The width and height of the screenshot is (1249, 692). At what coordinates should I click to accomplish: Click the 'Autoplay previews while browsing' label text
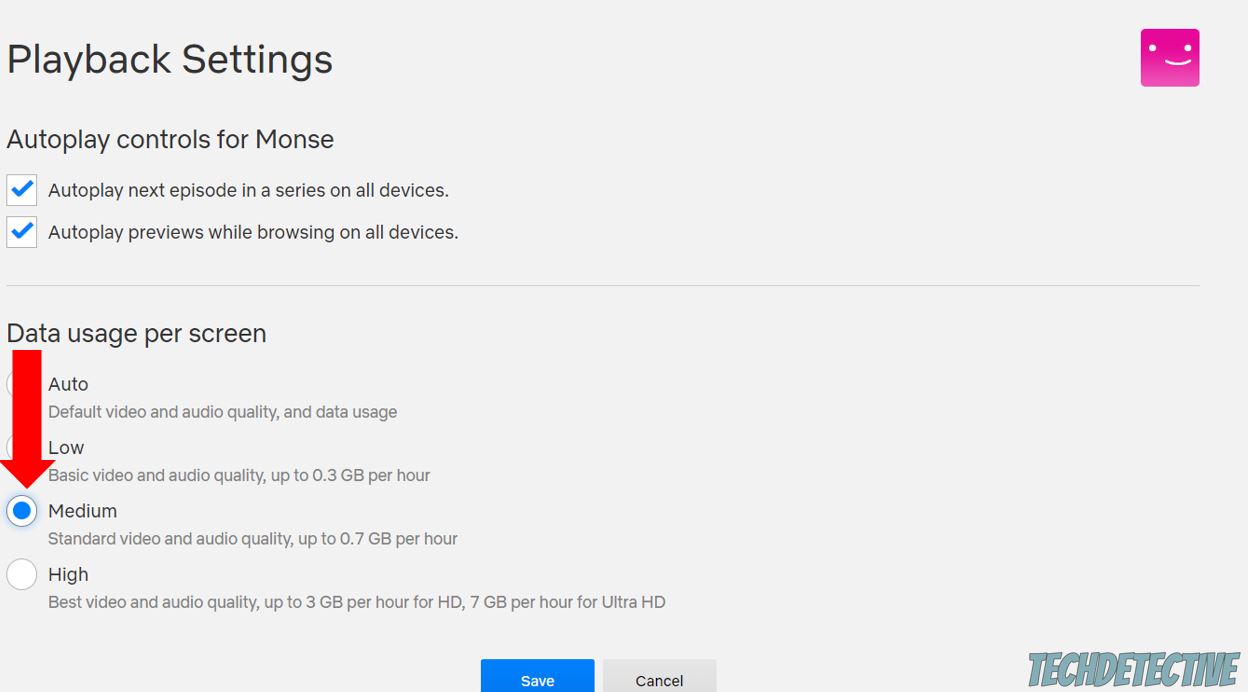(253, 232)
